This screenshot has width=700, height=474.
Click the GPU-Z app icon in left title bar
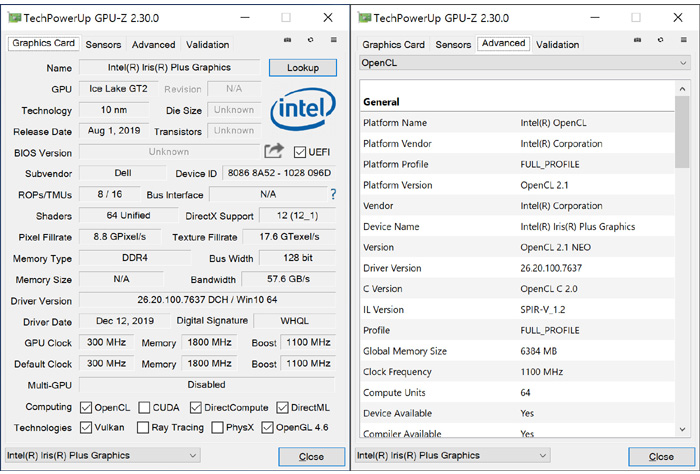pyautogui.click(x=15, y=18)
